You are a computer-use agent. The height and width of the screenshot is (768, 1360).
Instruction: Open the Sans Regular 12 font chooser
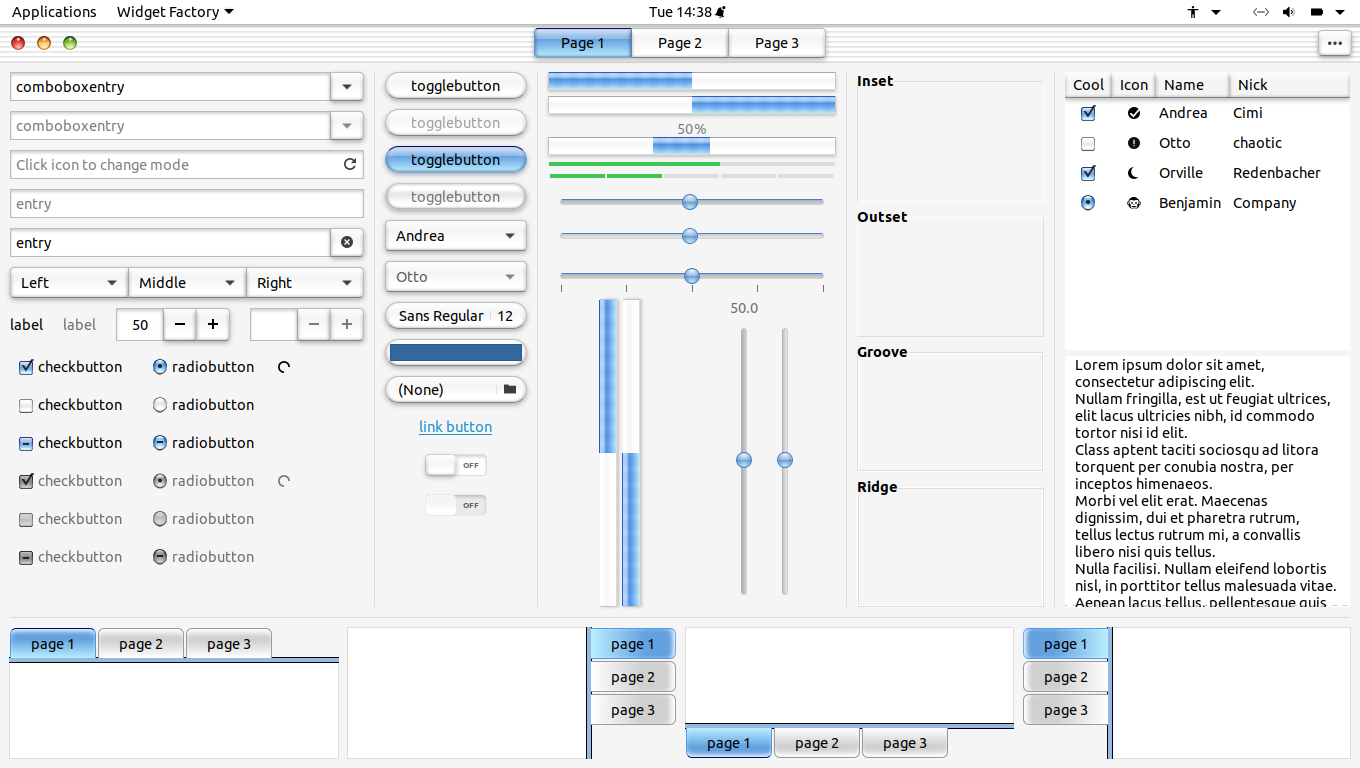tap(456, 316)
